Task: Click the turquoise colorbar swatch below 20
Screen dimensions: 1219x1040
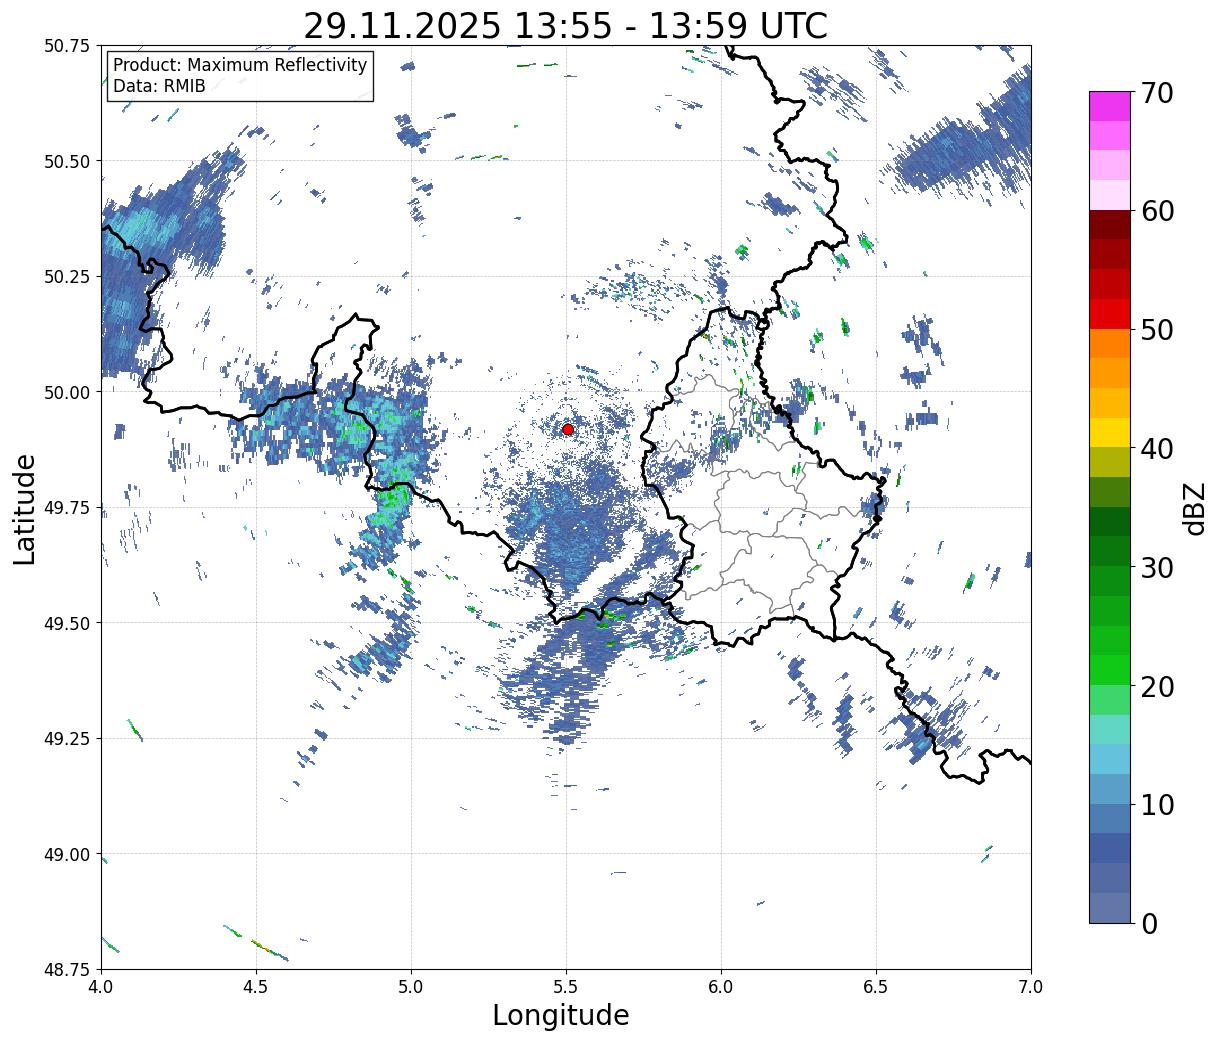Action: pyautogui.click(x=1110, y=729)
